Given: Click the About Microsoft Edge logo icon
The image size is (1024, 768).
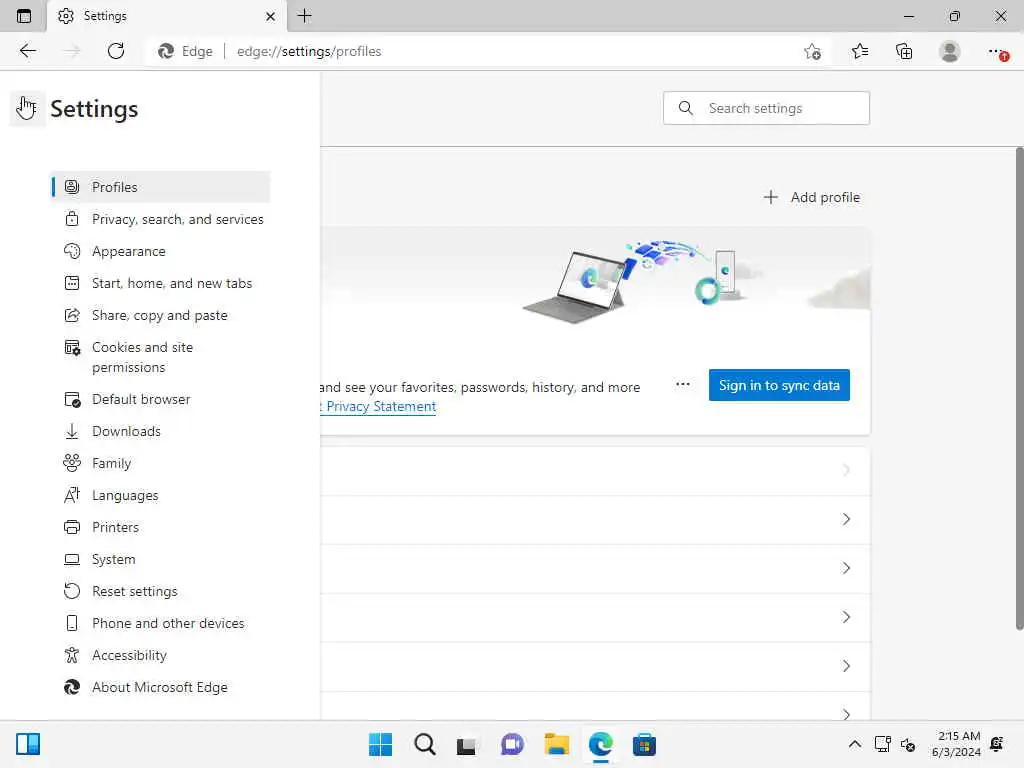Looking at the screenshot, I should 72,687.
